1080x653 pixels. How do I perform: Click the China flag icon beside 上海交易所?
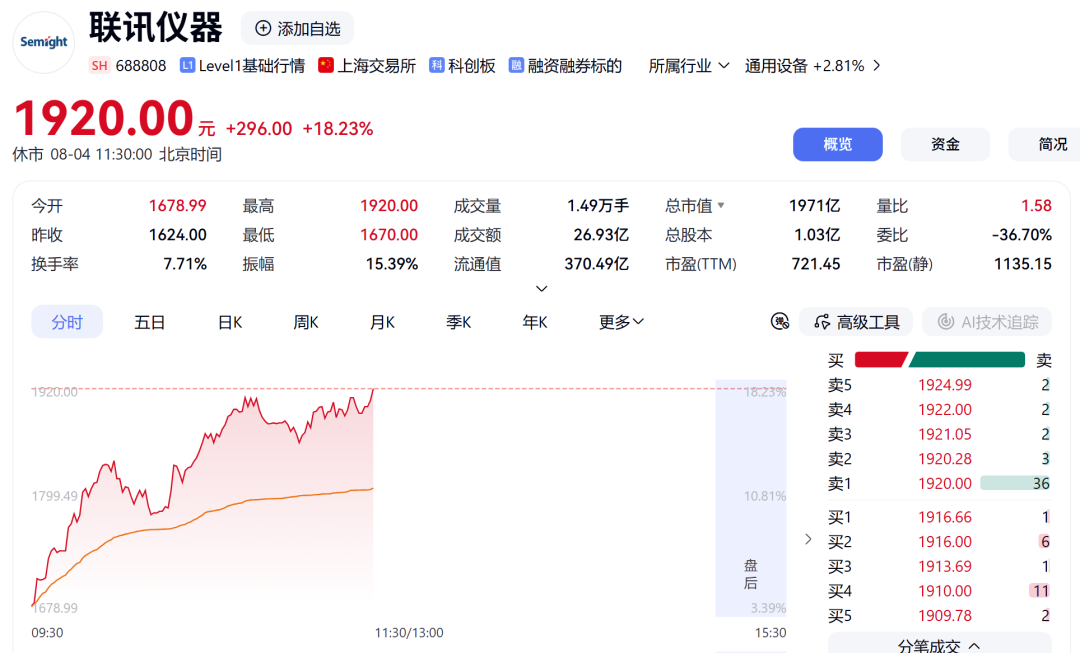[326, 65]
